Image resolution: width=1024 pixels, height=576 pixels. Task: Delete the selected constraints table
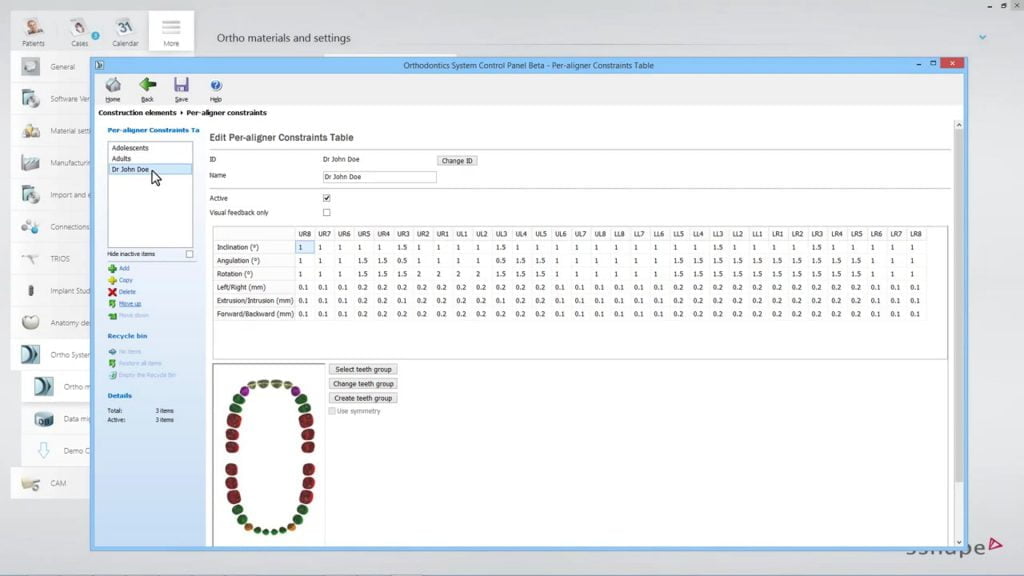coord(126,291)
